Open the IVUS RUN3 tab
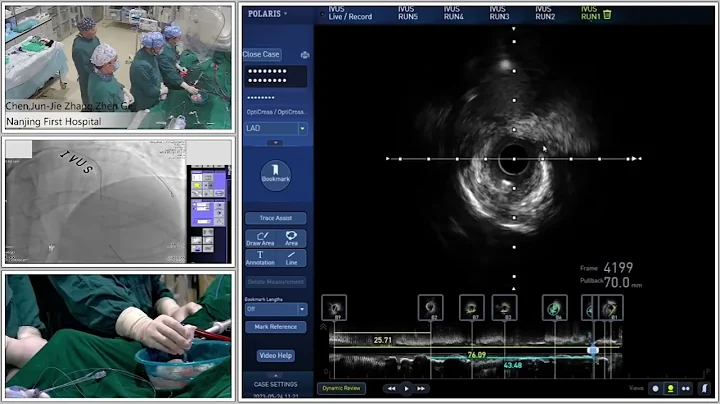 click(x=499, y=13)
